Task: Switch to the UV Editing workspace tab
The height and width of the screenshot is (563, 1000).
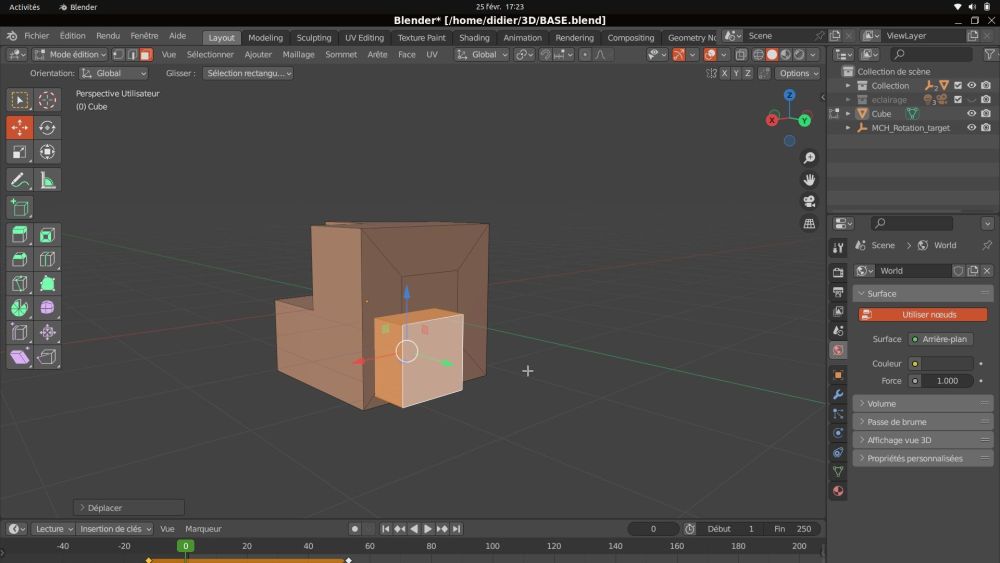Action: pyautogui.click(x=364, y=38)
